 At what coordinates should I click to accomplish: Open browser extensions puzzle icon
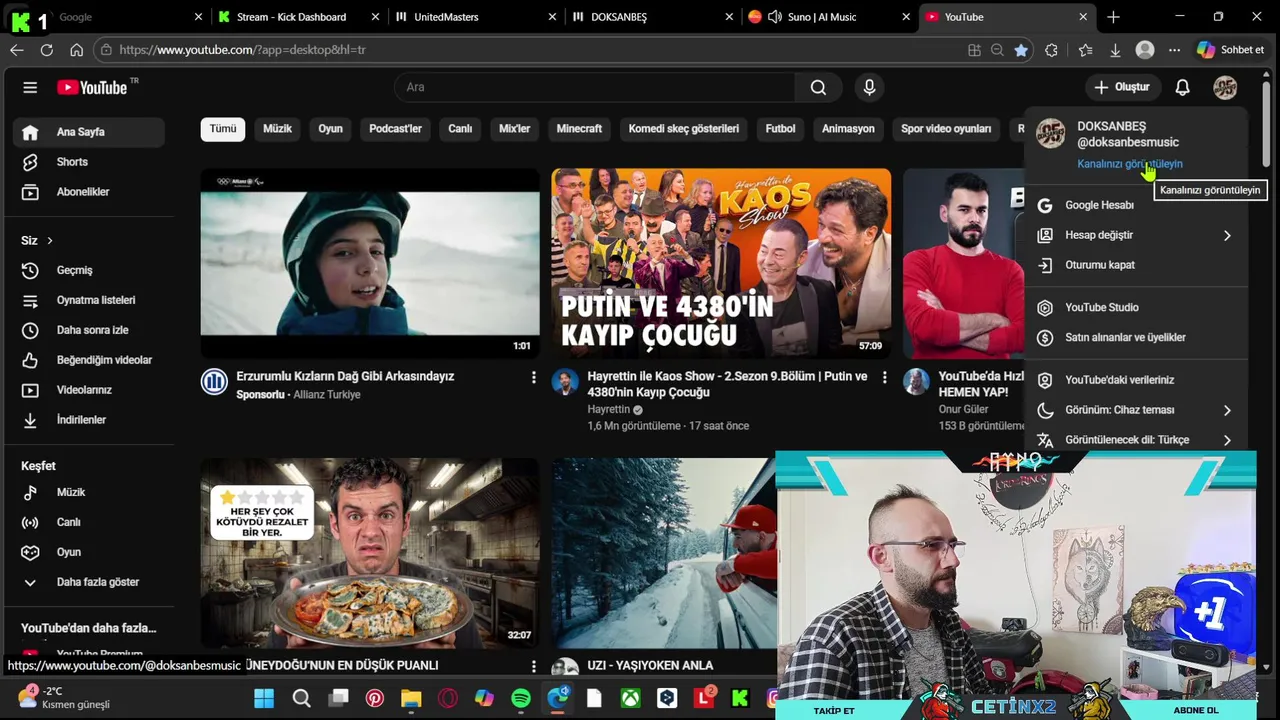(x=1051, y=50)
